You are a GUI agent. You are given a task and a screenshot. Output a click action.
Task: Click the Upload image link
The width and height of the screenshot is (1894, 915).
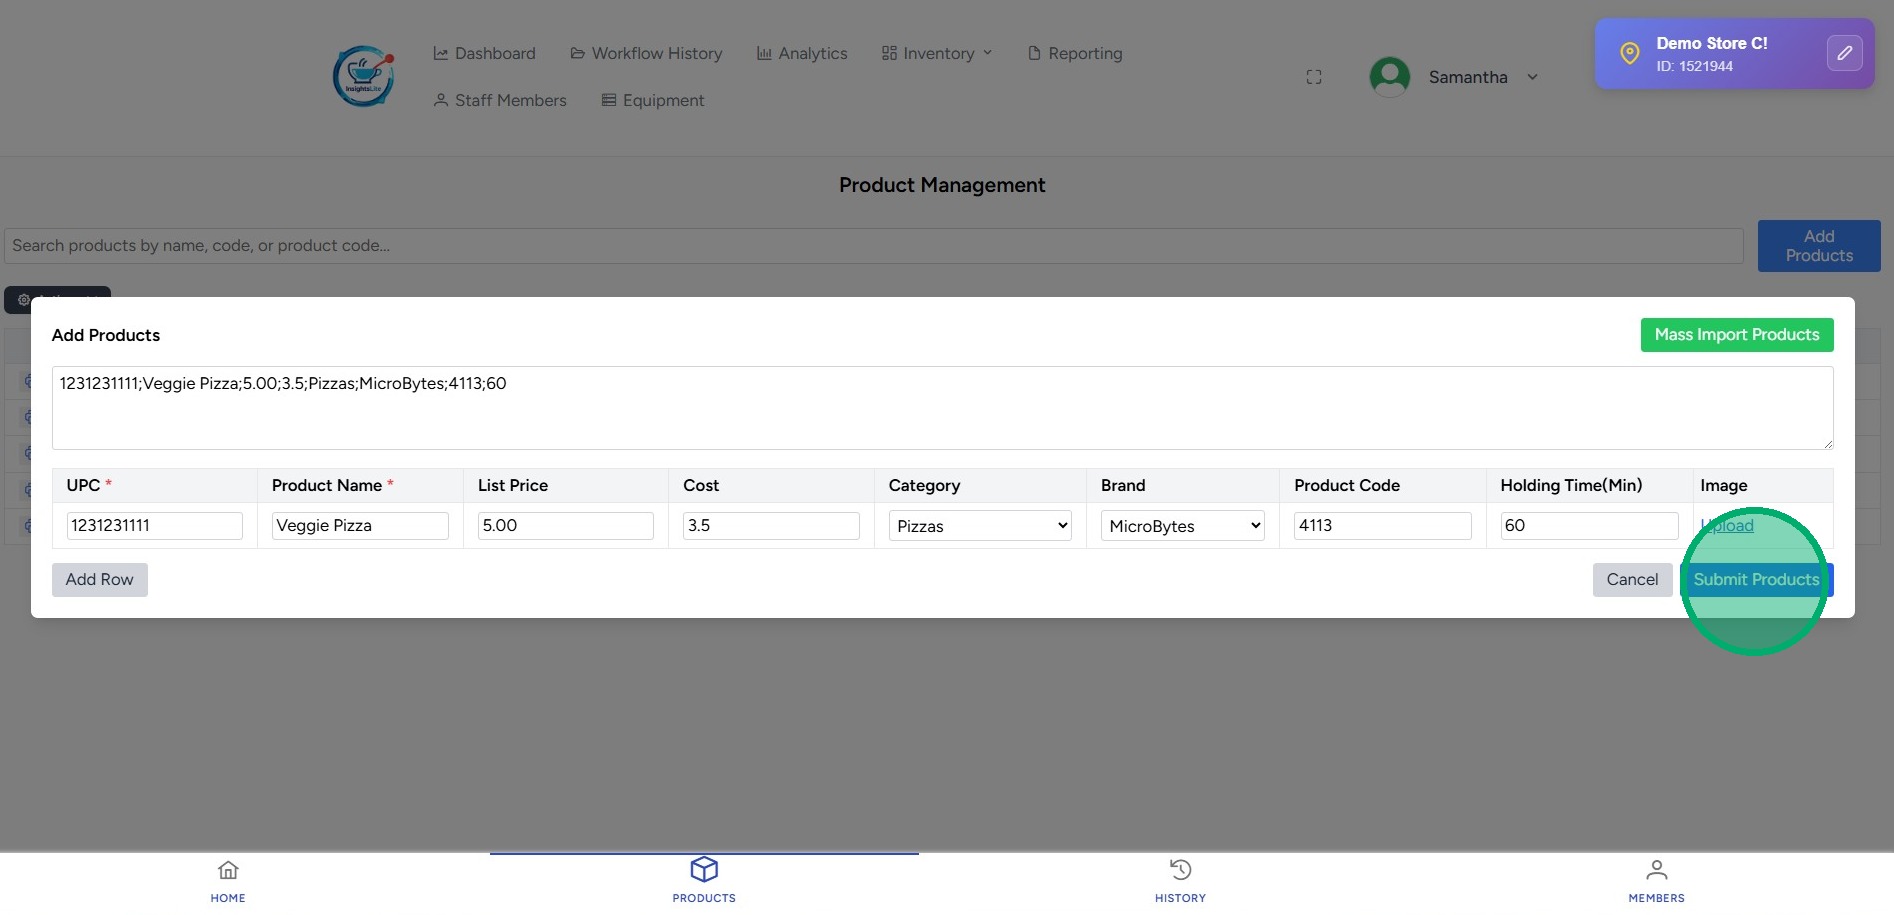pyautogui.click(x=1728, y=526)
